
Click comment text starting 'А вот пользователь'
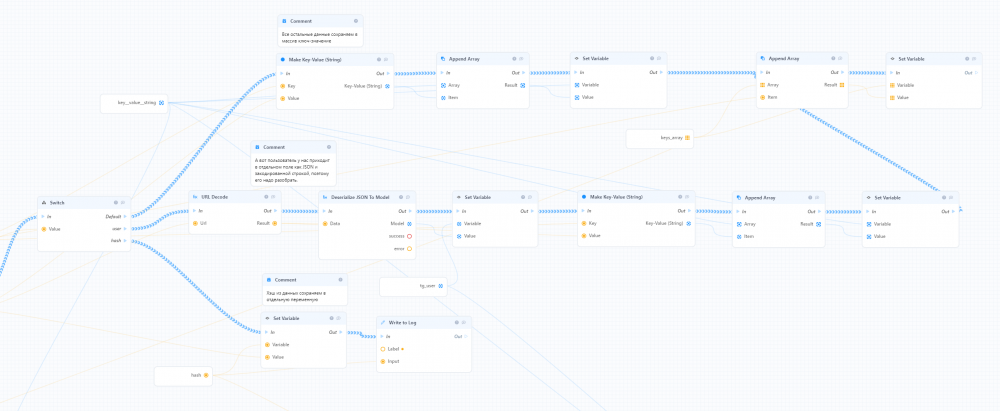point(293,171)
